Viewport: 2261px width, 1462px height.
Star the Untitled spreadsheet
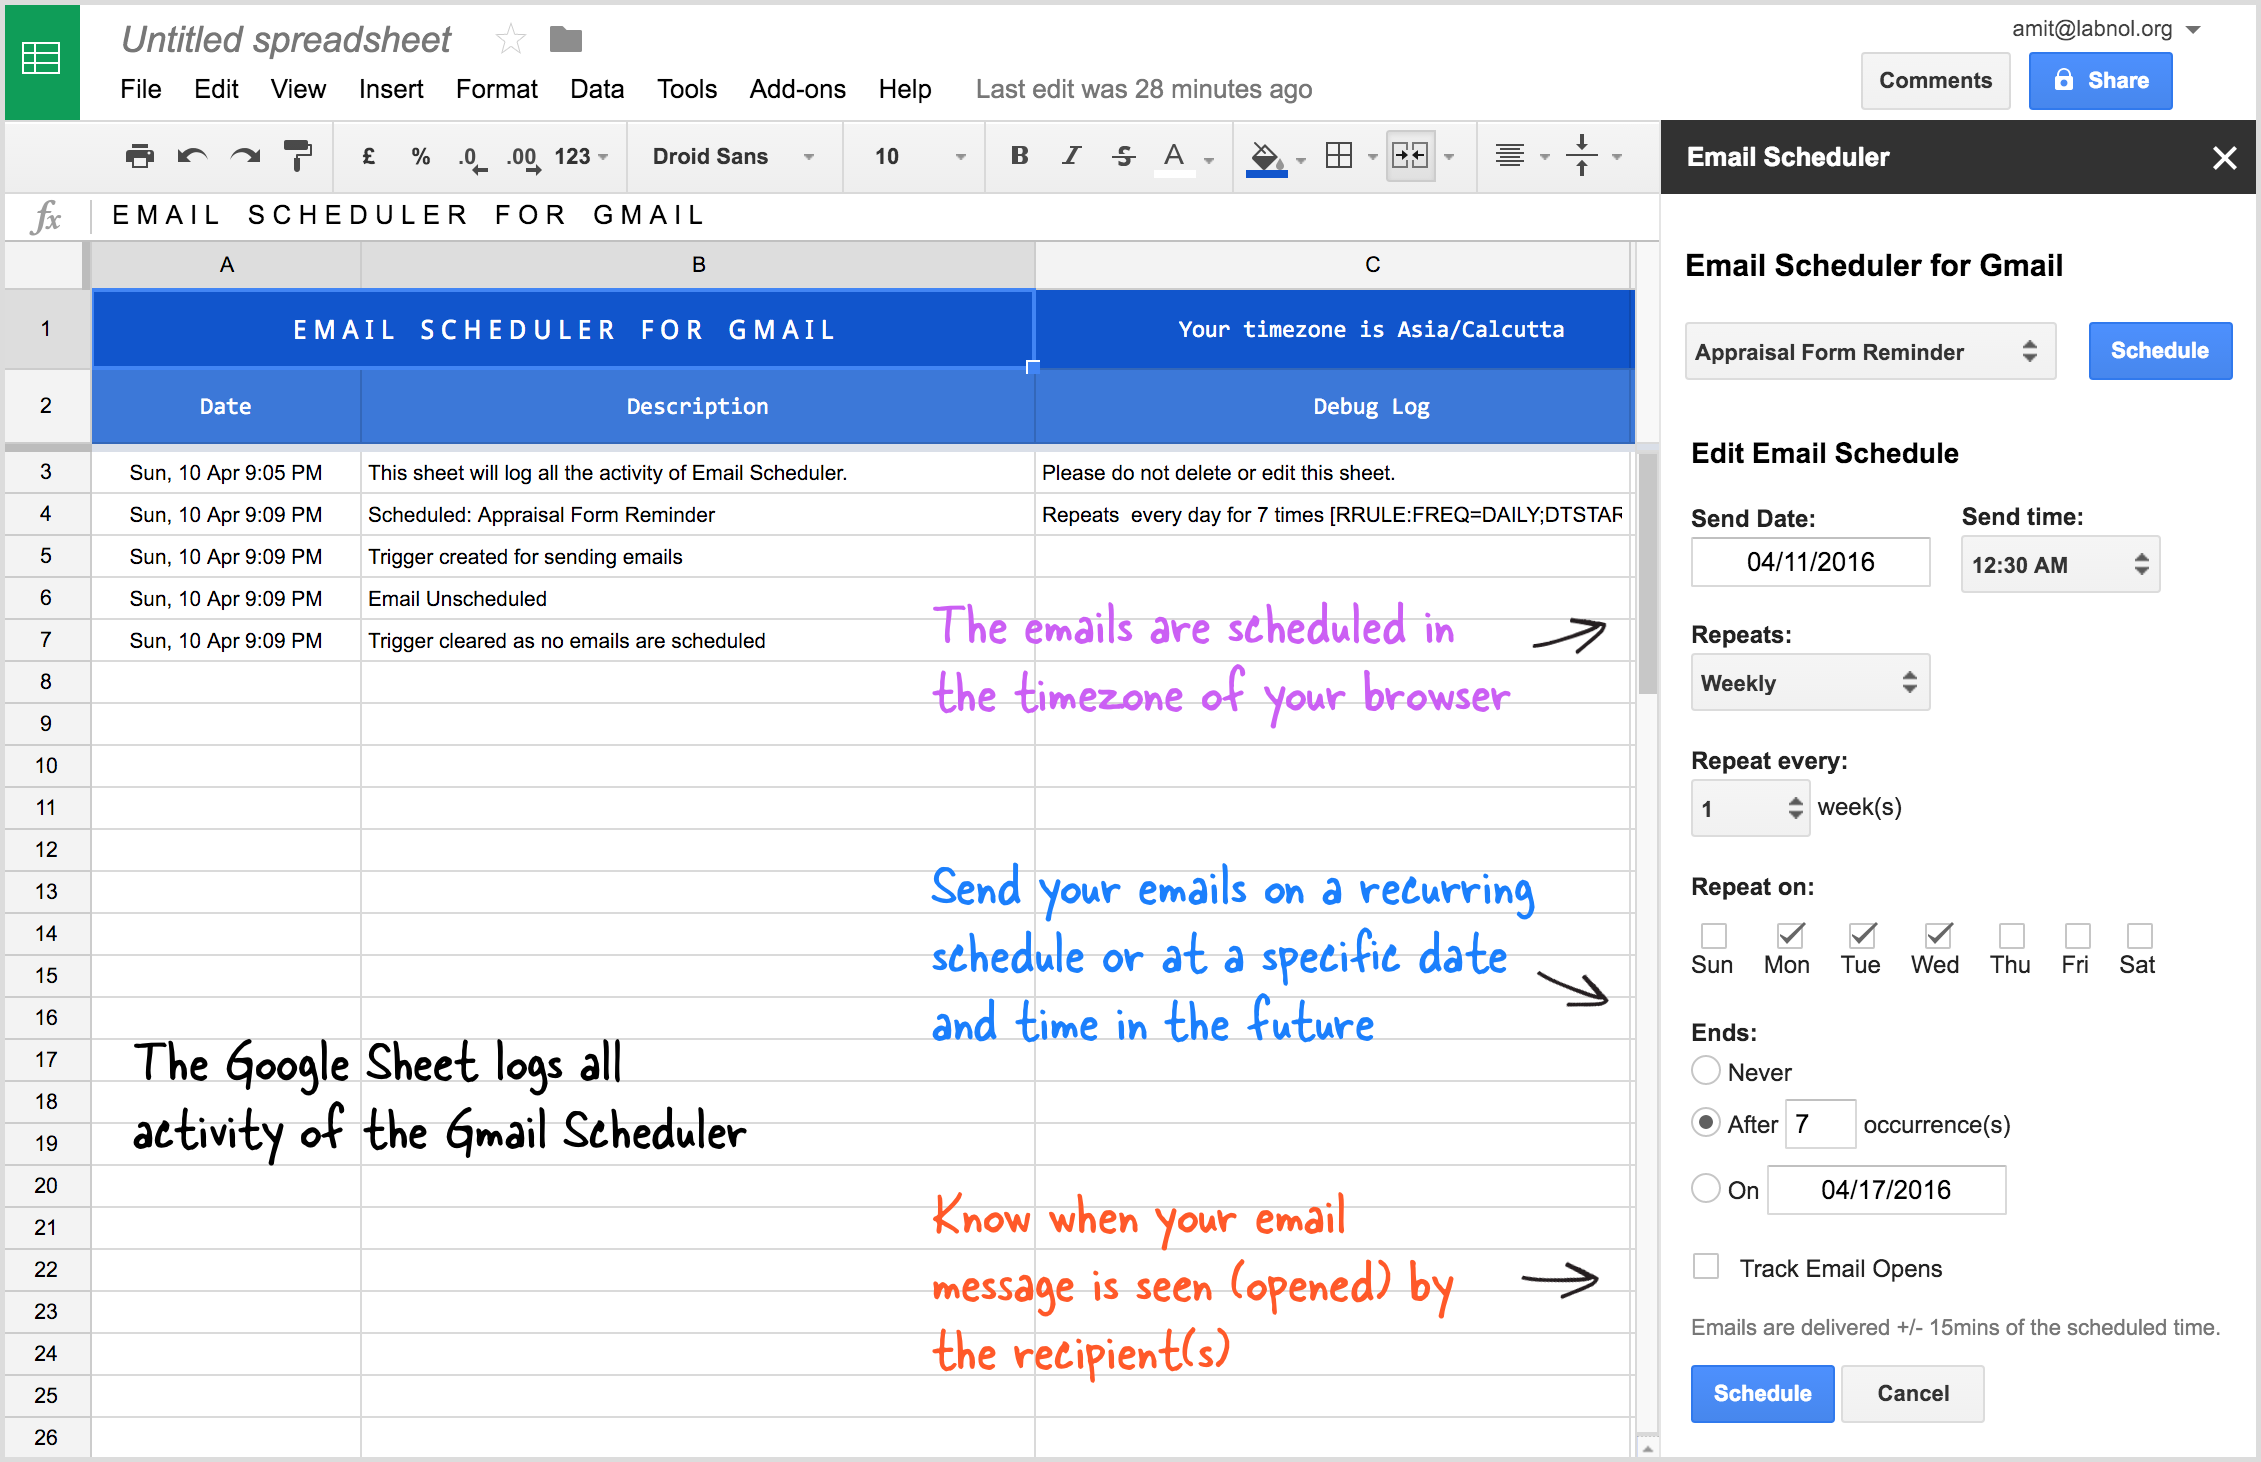(511, 40)
